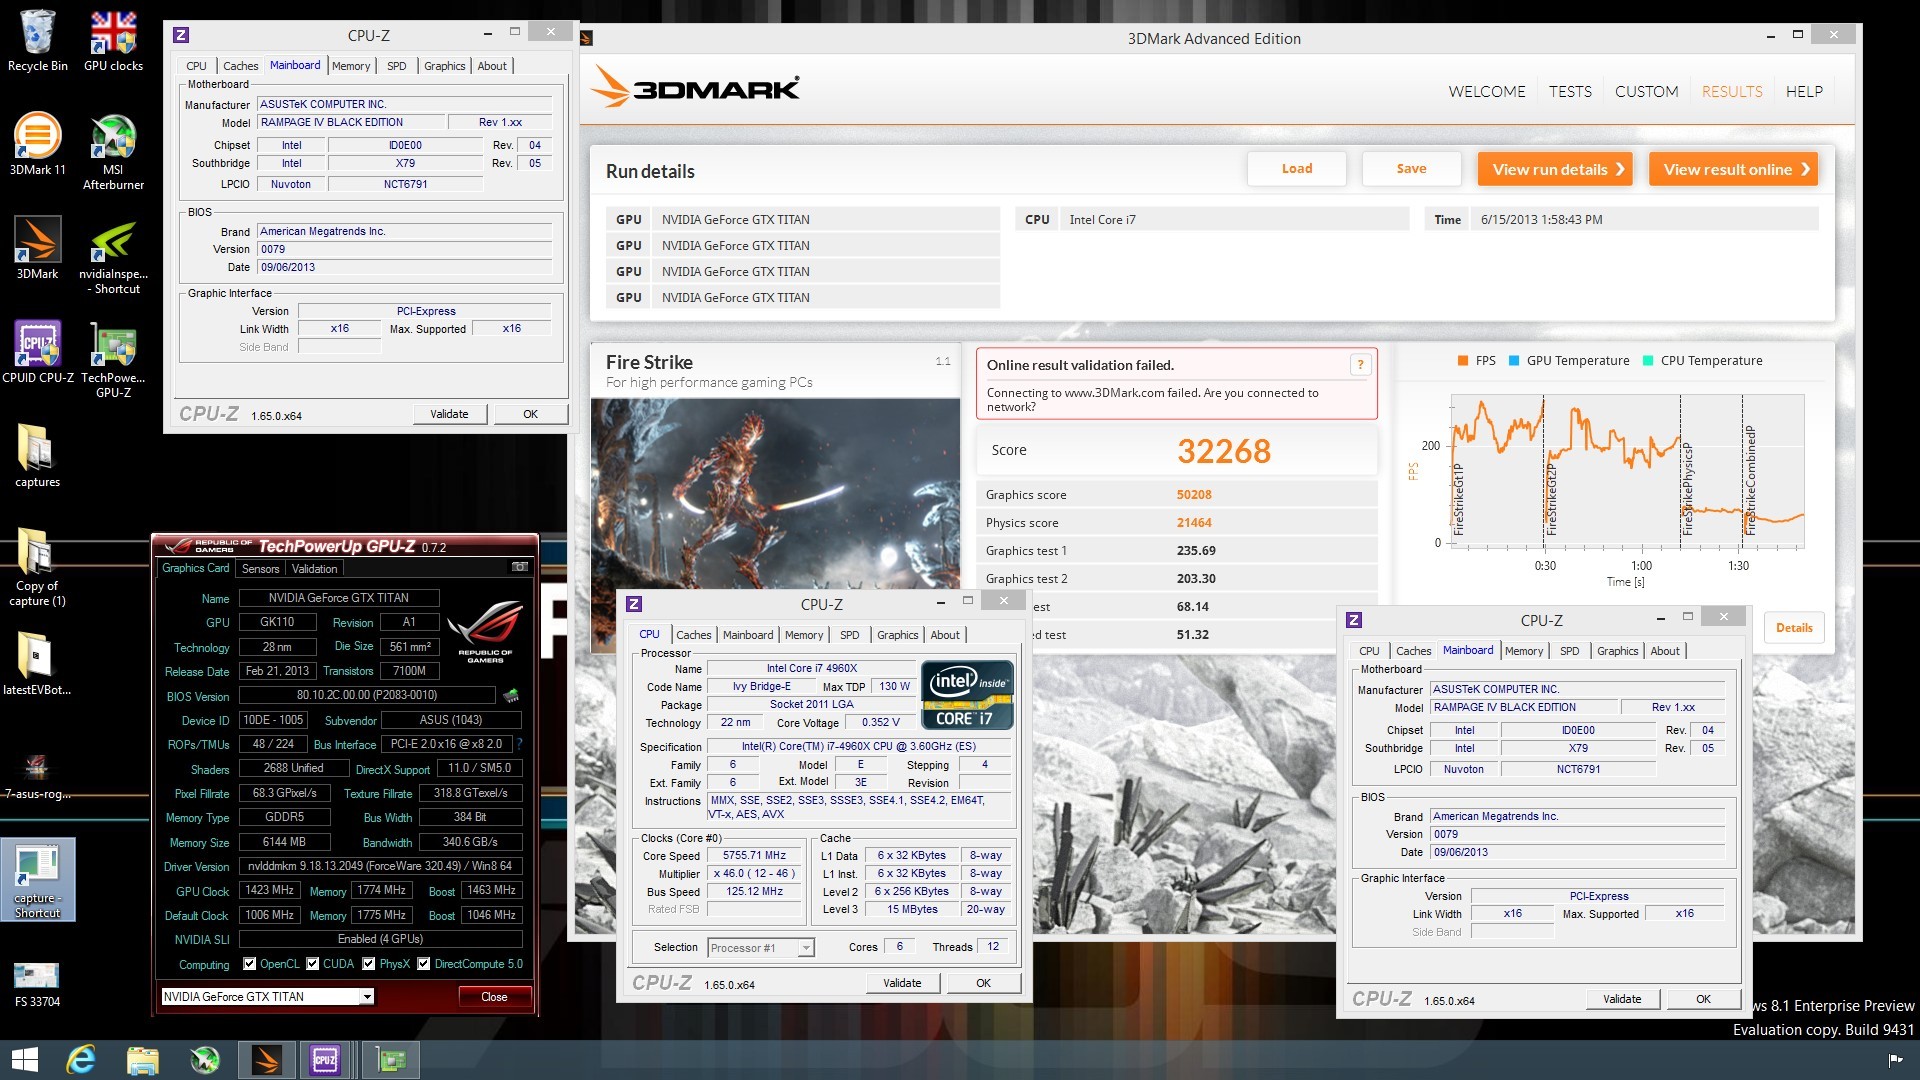The width and height of the screenshot is (1920, 1080).
Task: Open TechPowerUp GPU-Z desktop icon
Action: click(113, 360)
